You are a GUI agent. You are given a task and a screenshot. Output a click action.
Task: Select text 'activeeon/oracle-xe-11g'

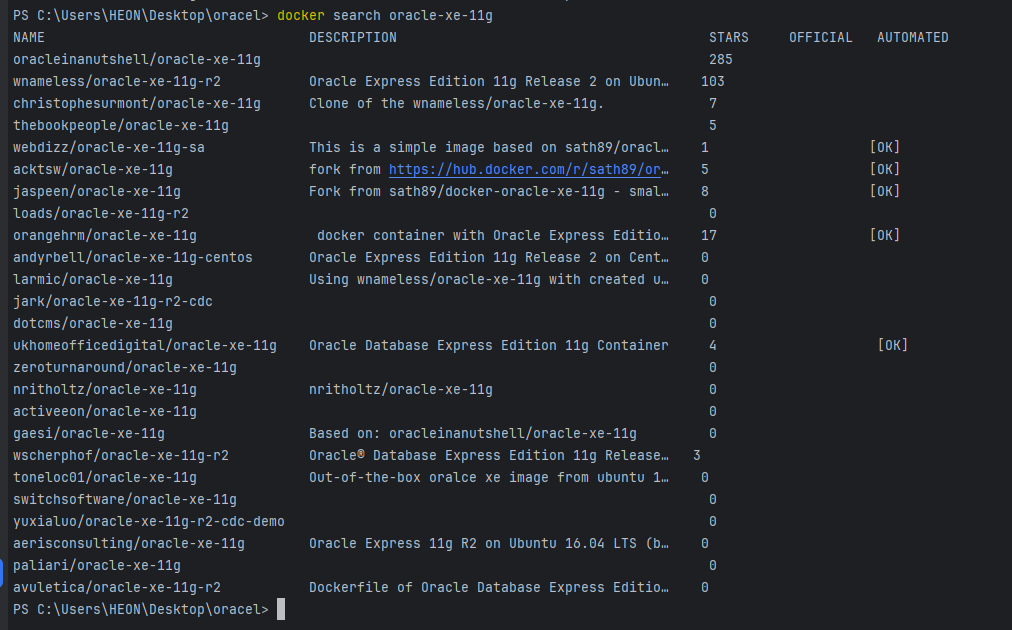(105, 411)
